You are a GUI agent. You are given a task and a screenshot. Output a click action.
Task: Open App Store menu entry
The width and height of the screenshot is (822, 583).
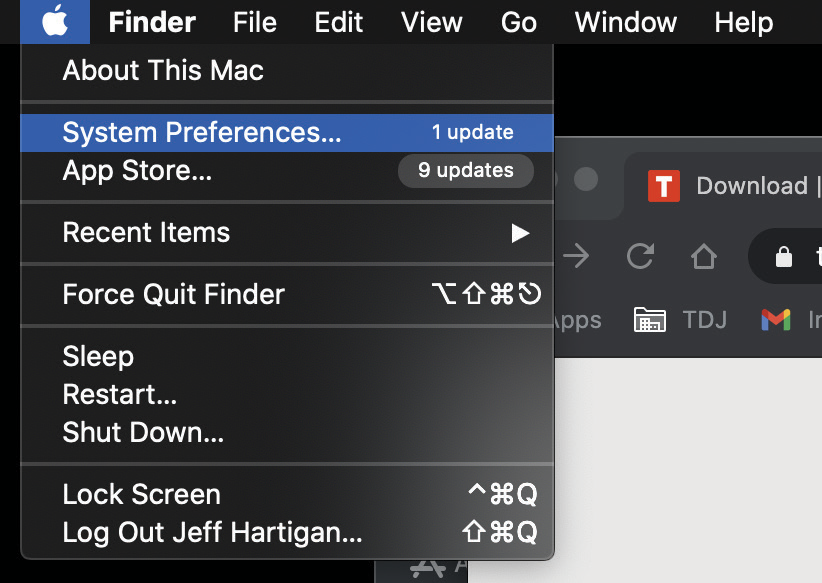click(287, 171)
